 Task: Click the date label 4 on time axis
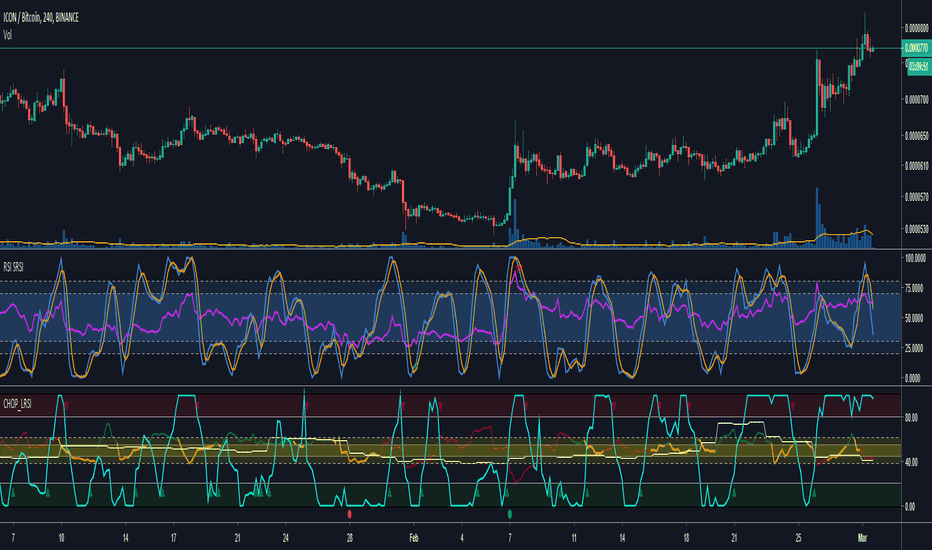(462, 538)
